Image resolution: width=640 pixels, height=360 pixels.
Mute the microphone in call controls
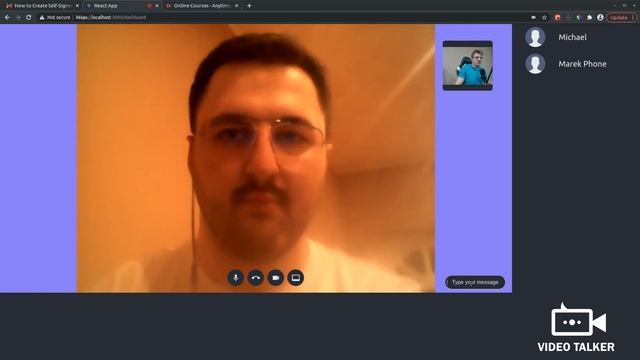[x=236, y=278]
